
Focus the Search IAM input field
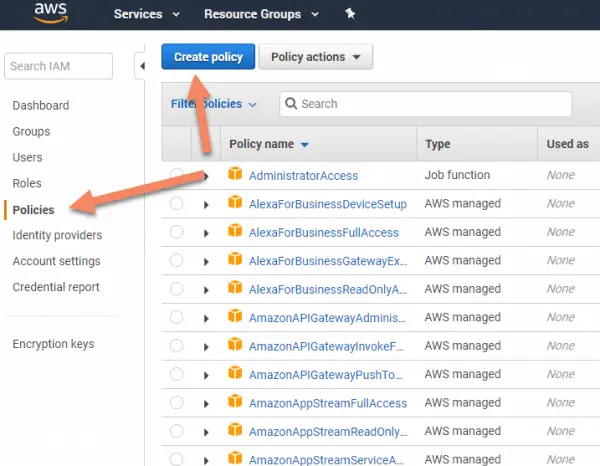coord(59,66)
